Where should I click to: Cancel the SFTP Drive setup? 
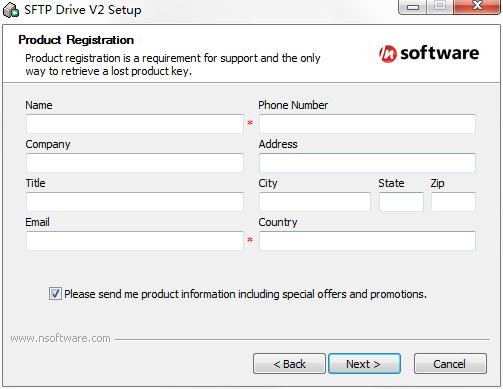pos(450,364)
